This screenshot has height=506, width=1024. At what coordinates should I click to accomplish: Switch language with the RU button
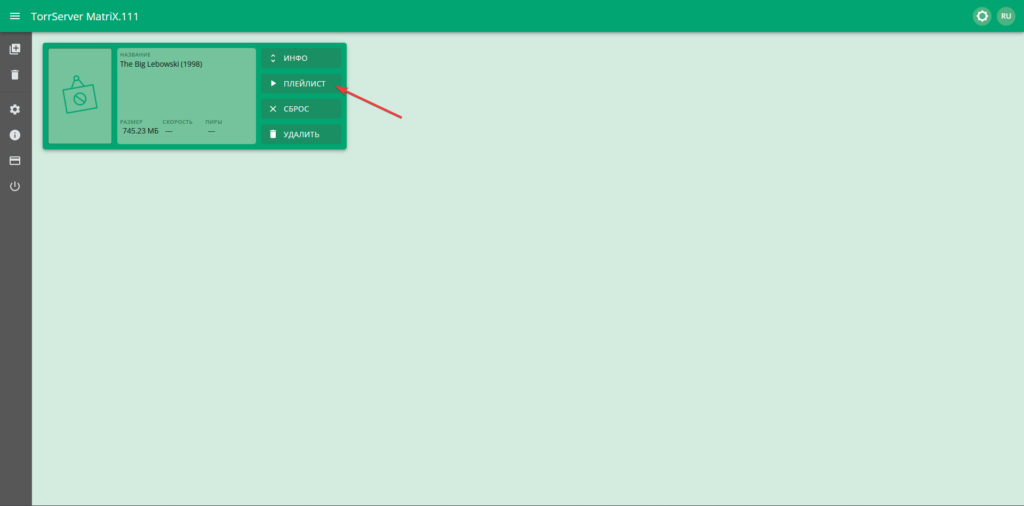(x=1006, y=16)
